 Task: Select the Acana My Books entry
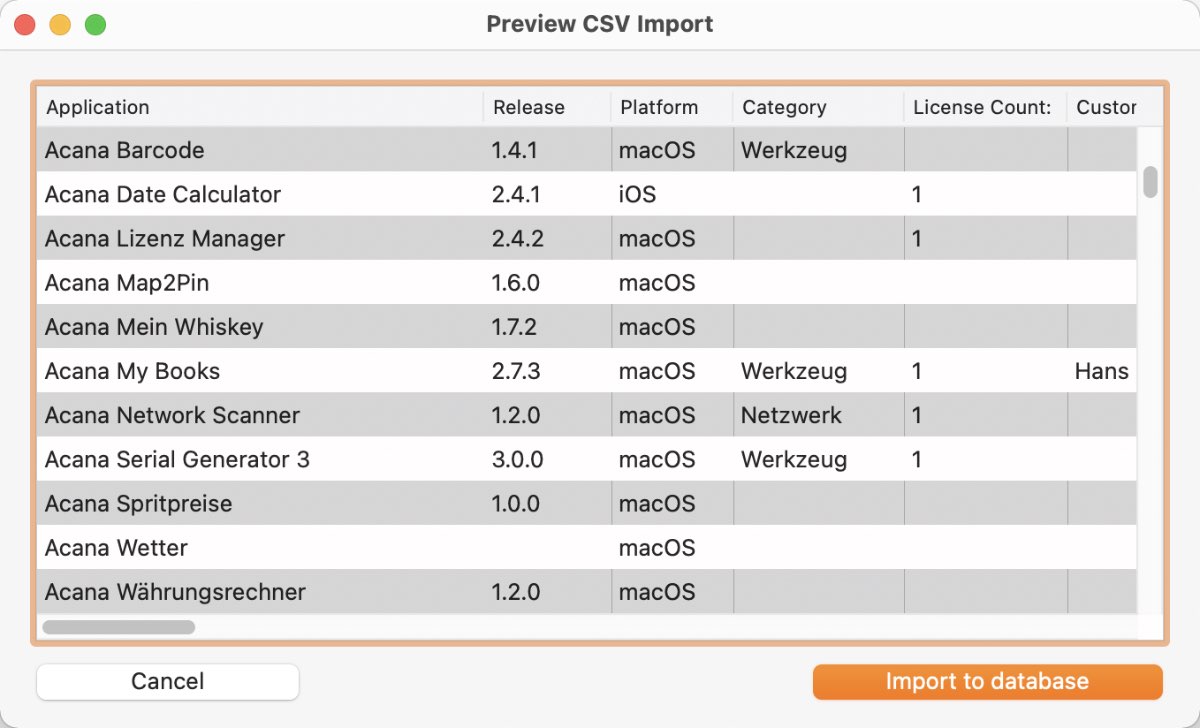[132, 371]
